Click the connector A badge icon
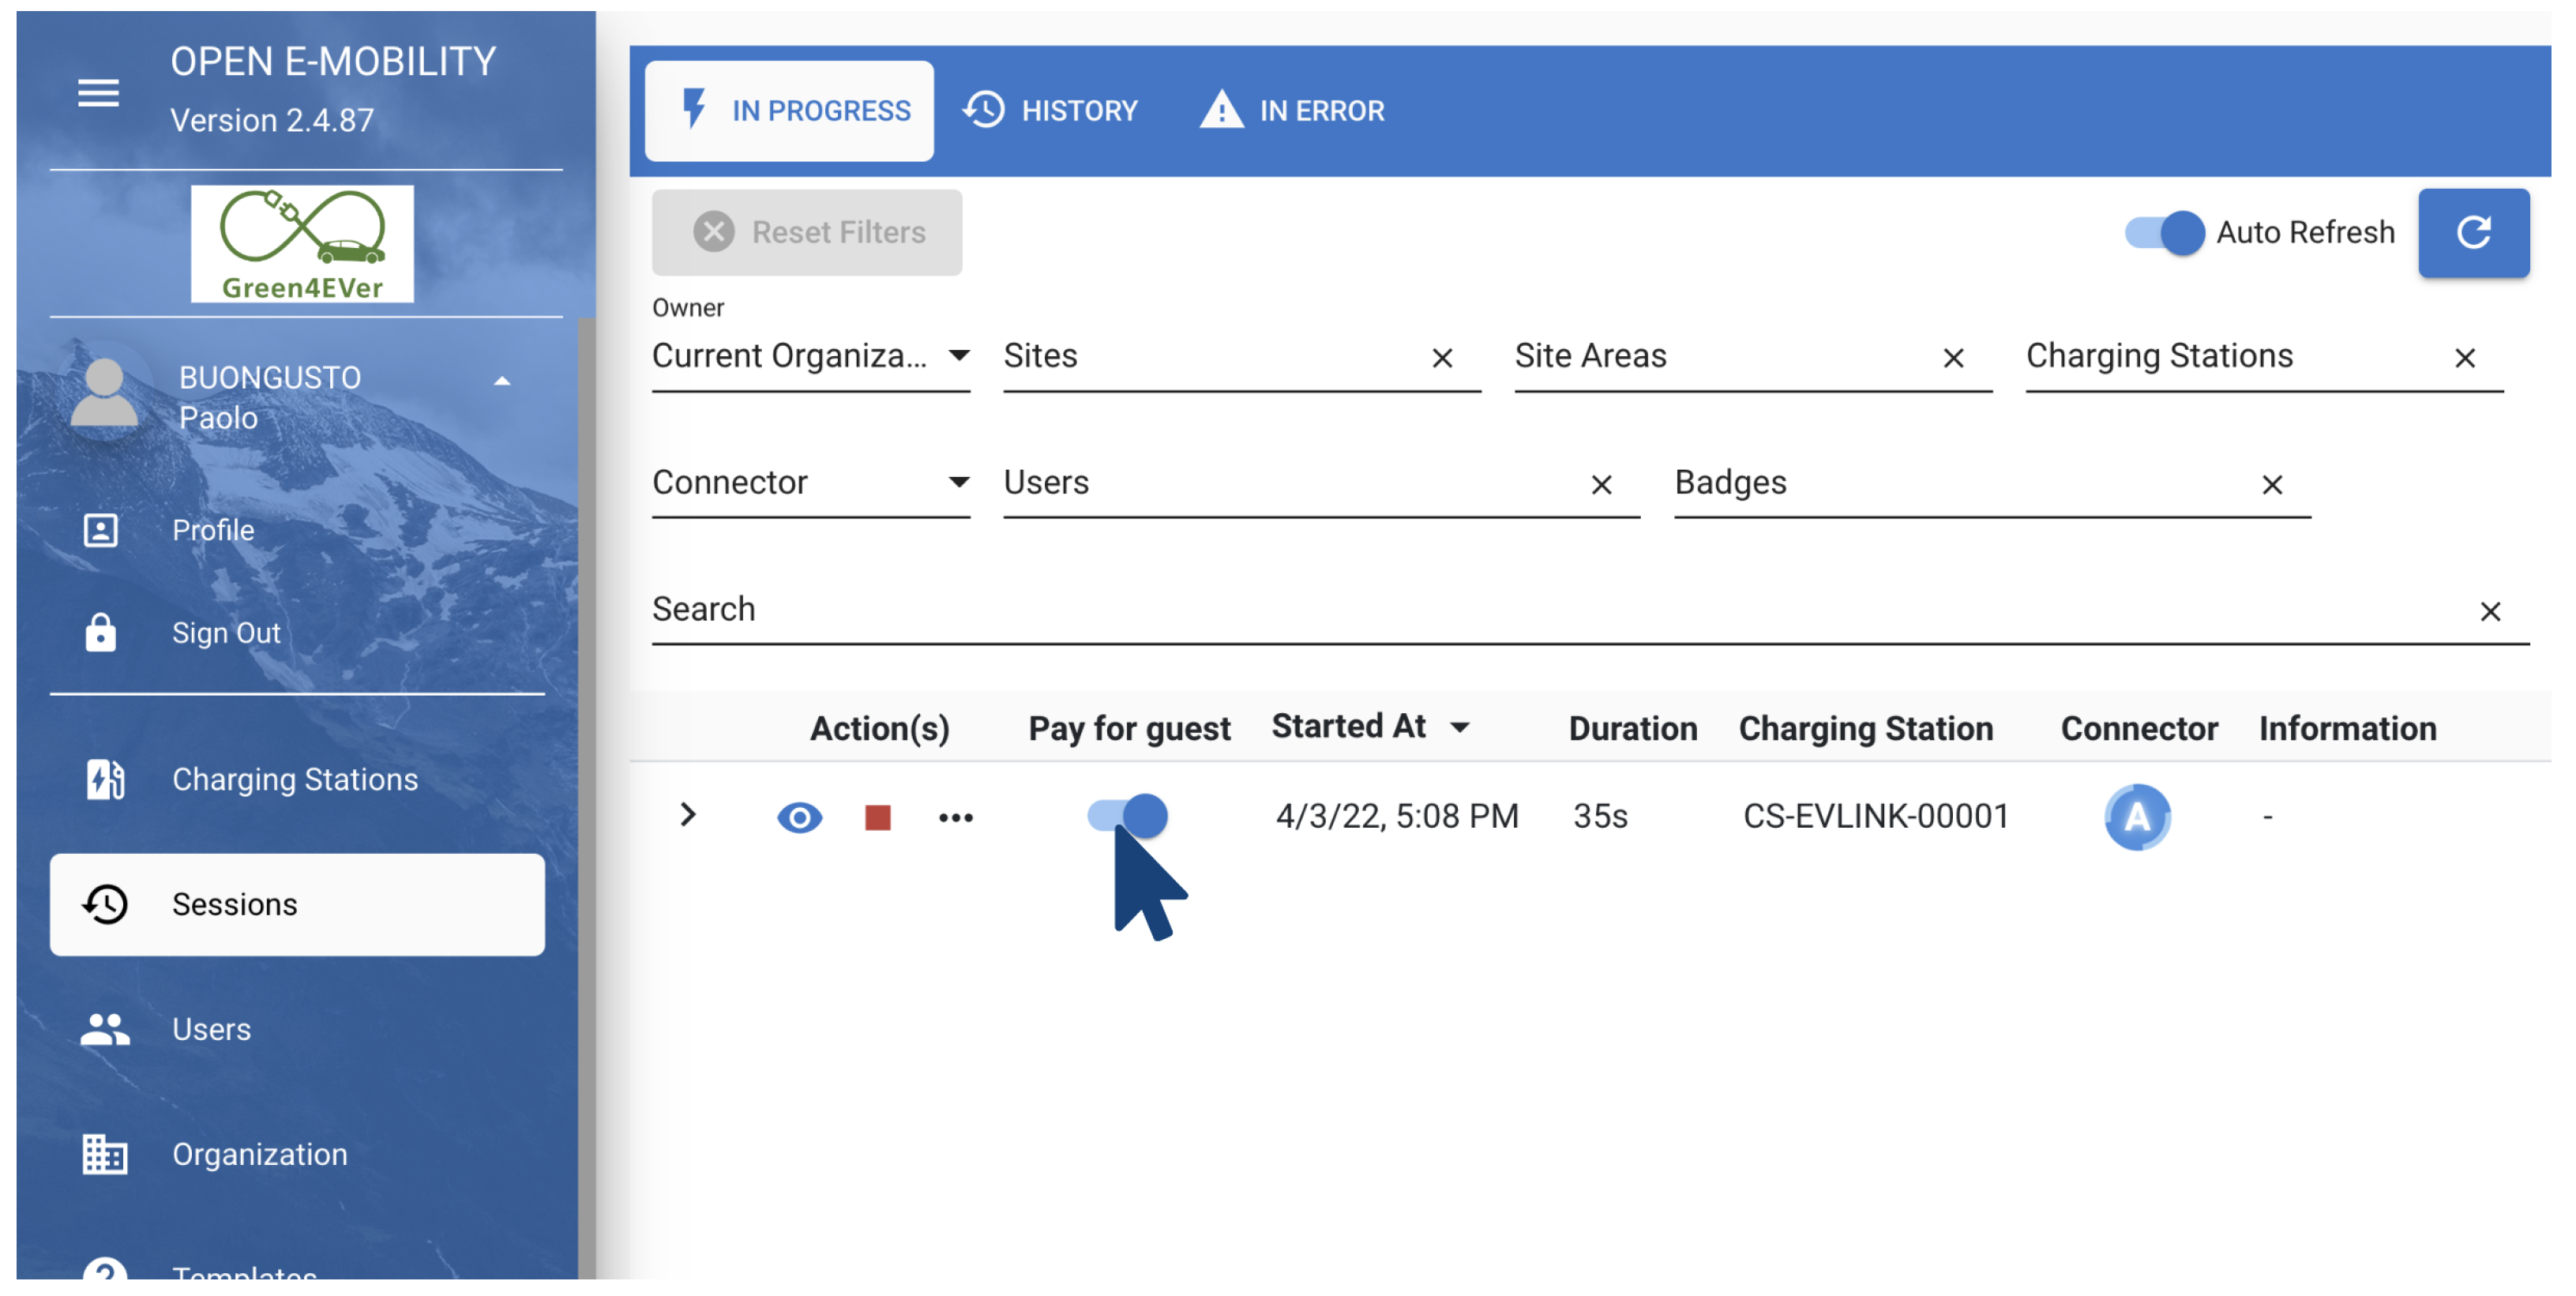The width and height of the screenshot is (2576, 1296). click(2136, 817)
